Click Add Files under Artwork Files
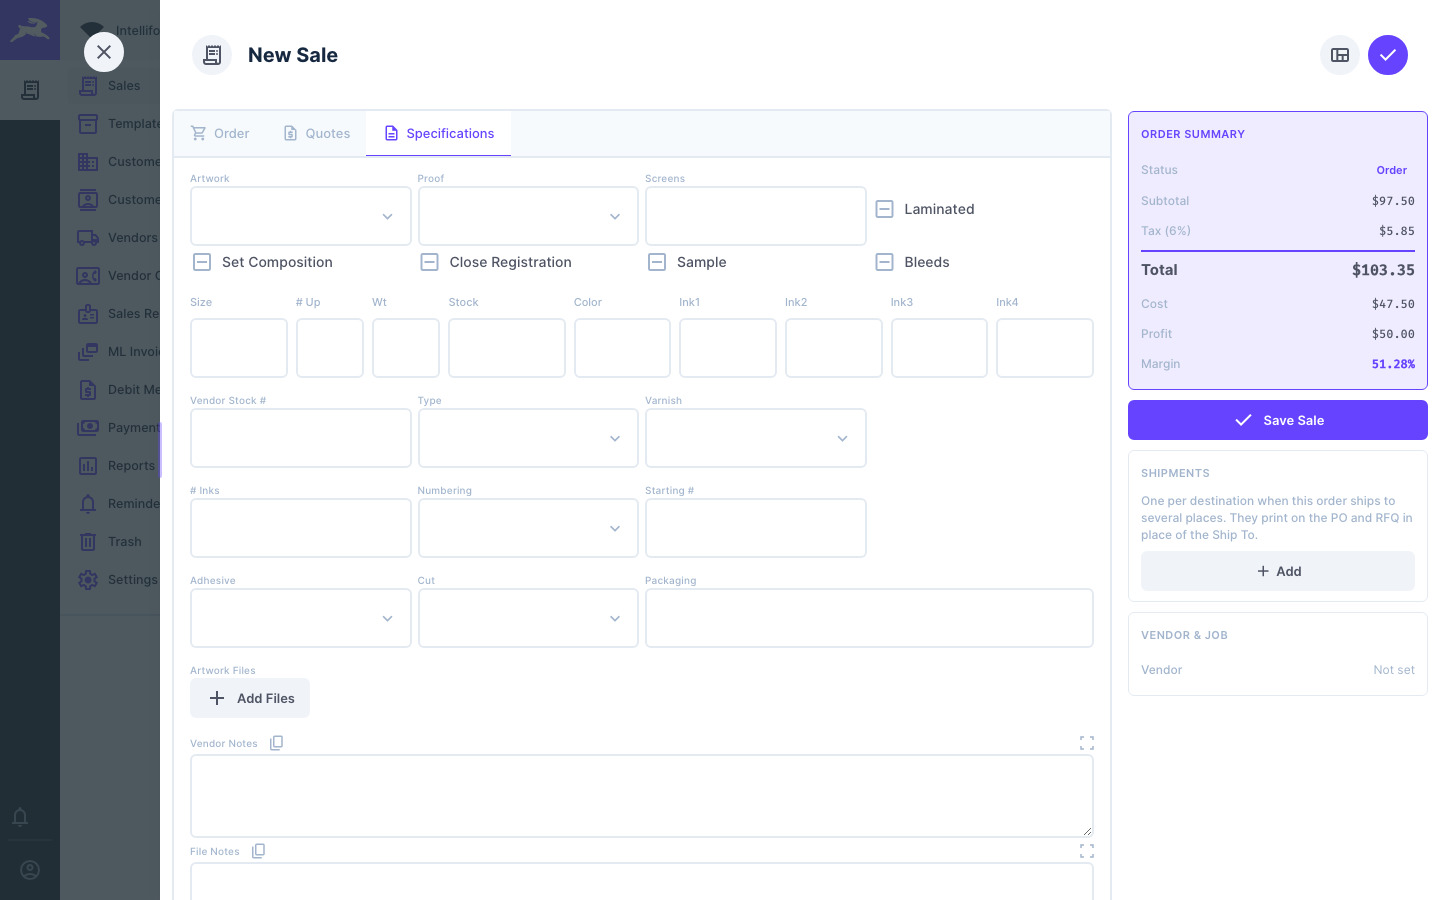Screen dimensions: 1440x900 250,698
